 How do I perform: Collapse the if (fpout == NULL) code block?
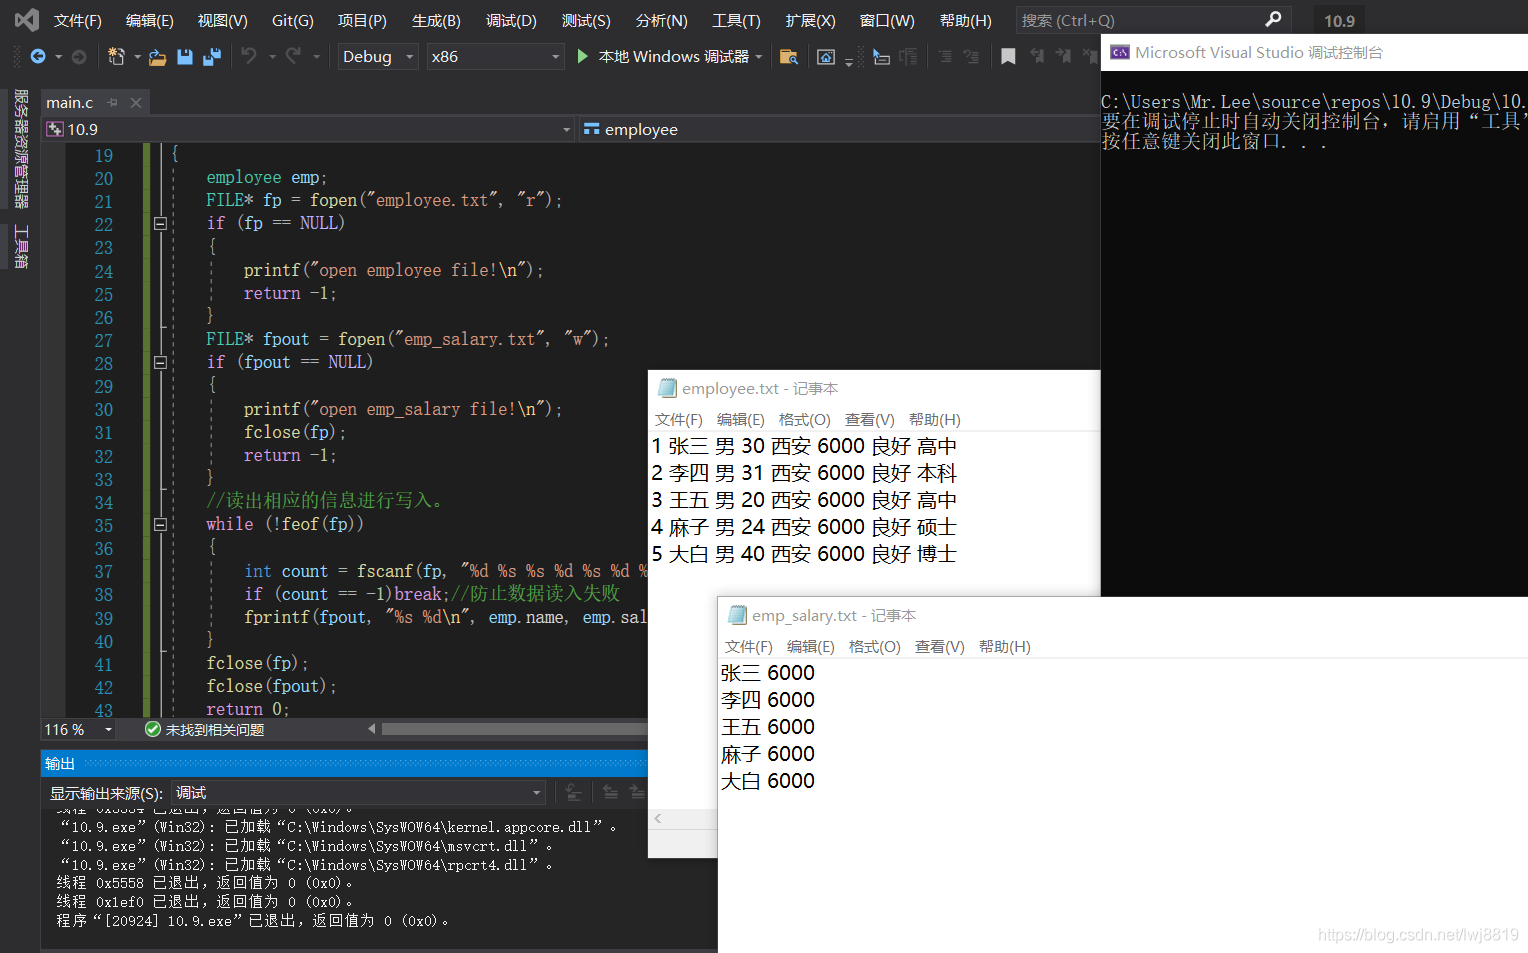pos(160,362)
